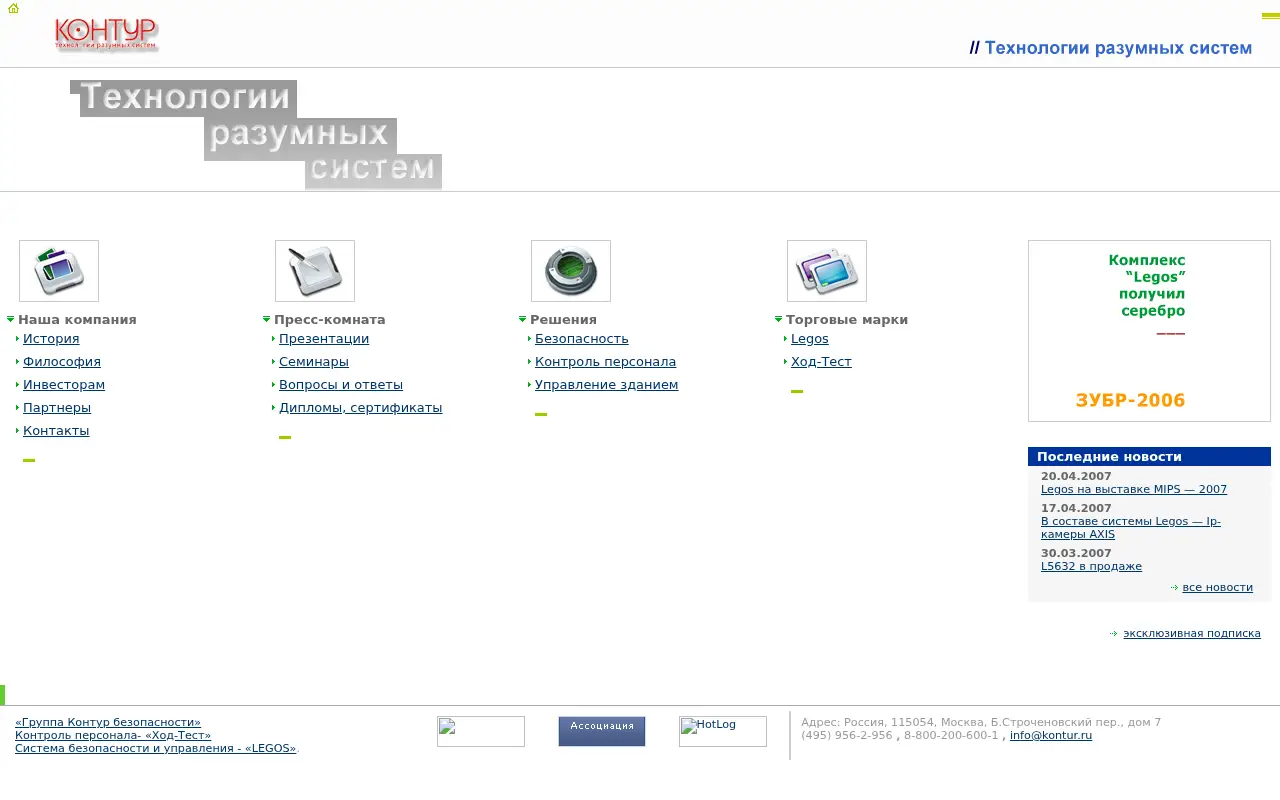Click the Торговые марки heading
1280x800 pixels.
pyautogui.click(x=847, y=320)
